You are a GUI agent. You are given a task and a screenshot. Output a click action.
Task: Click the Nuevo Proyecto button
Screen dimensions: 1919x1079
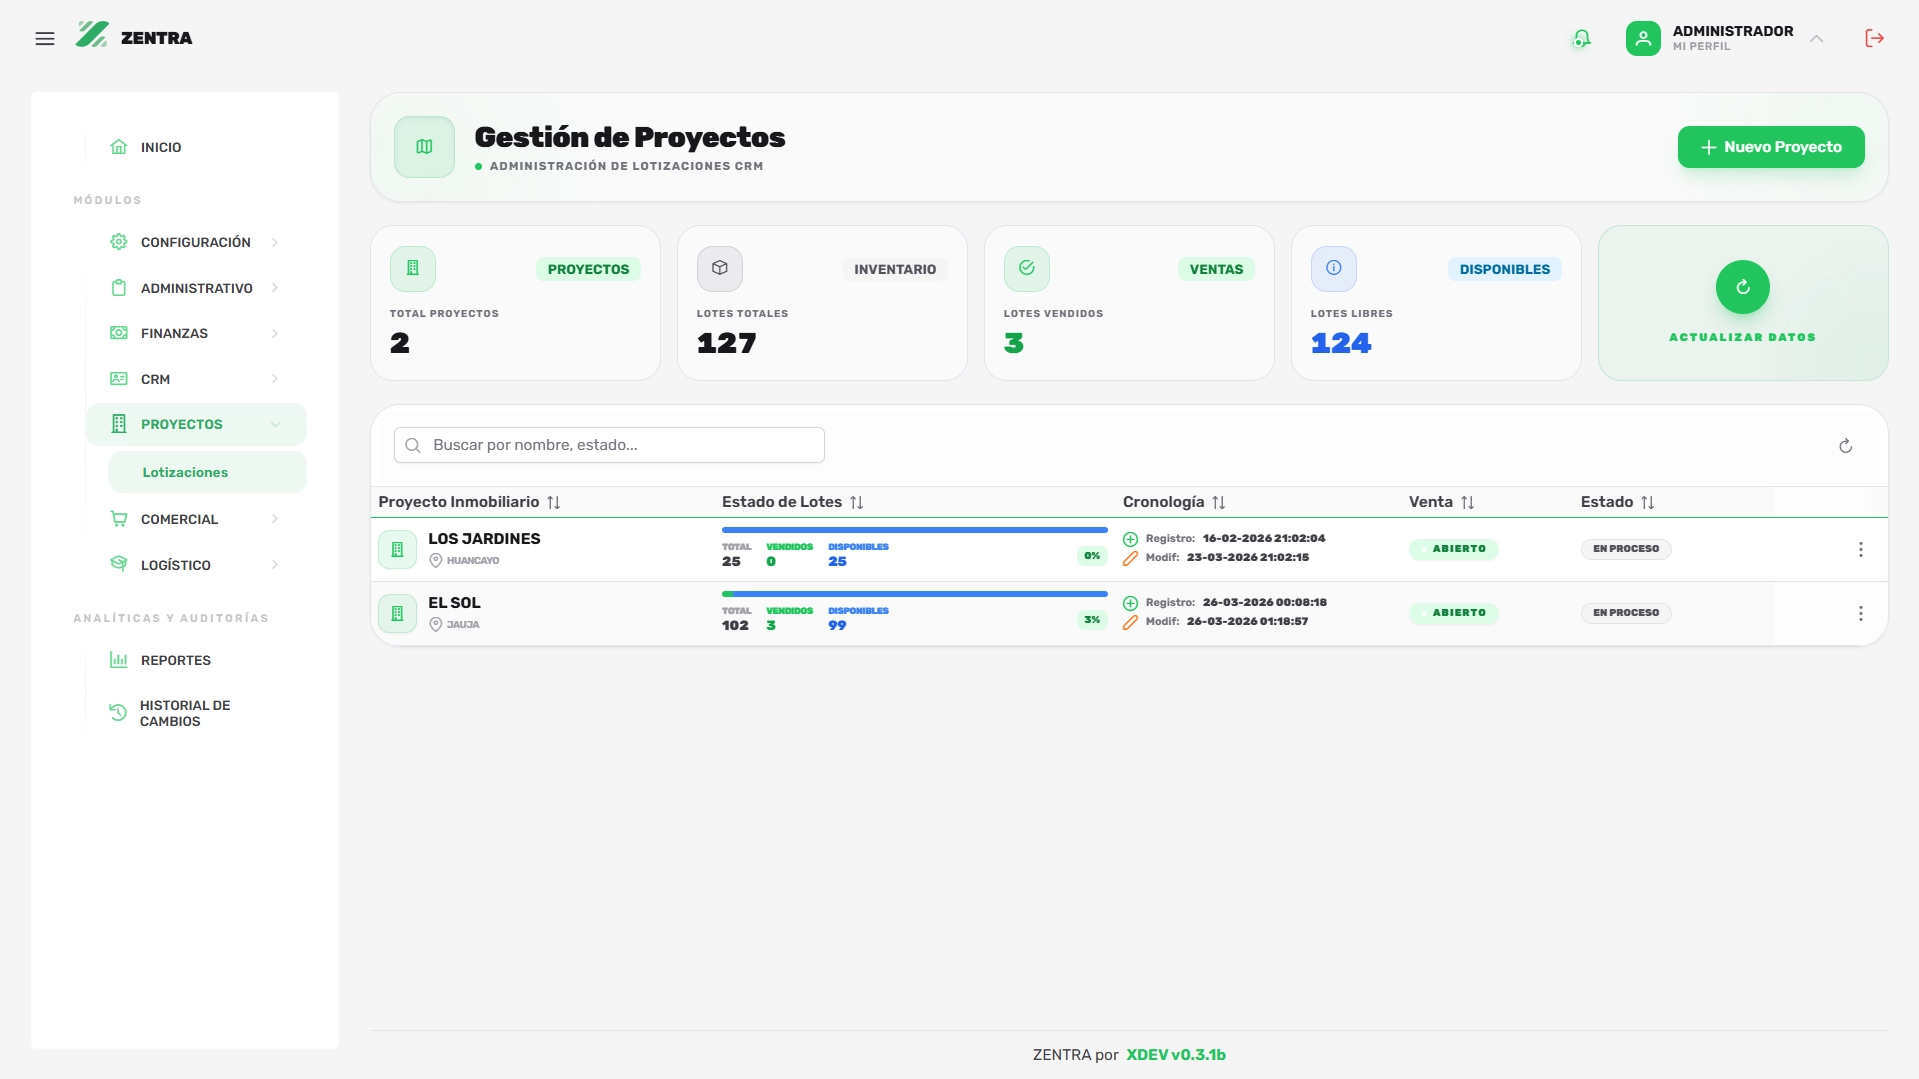click(x=1770, y=147)
